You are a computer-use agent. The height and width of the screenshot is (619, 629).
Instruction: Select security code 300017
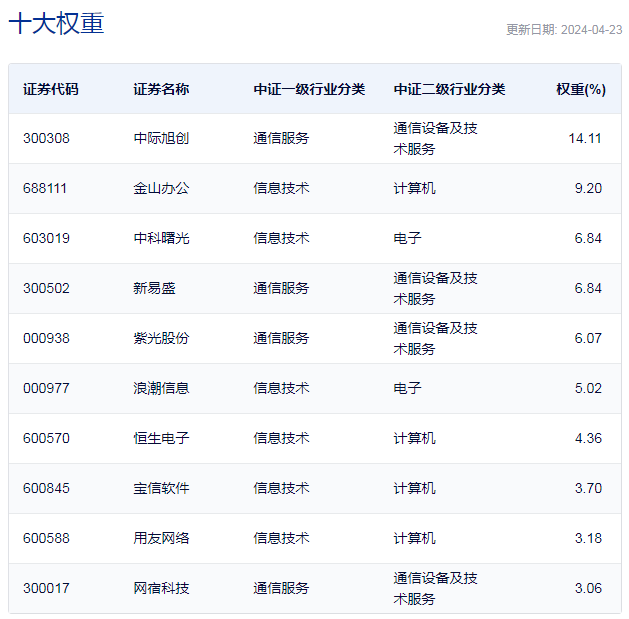(x=46, y=588)
